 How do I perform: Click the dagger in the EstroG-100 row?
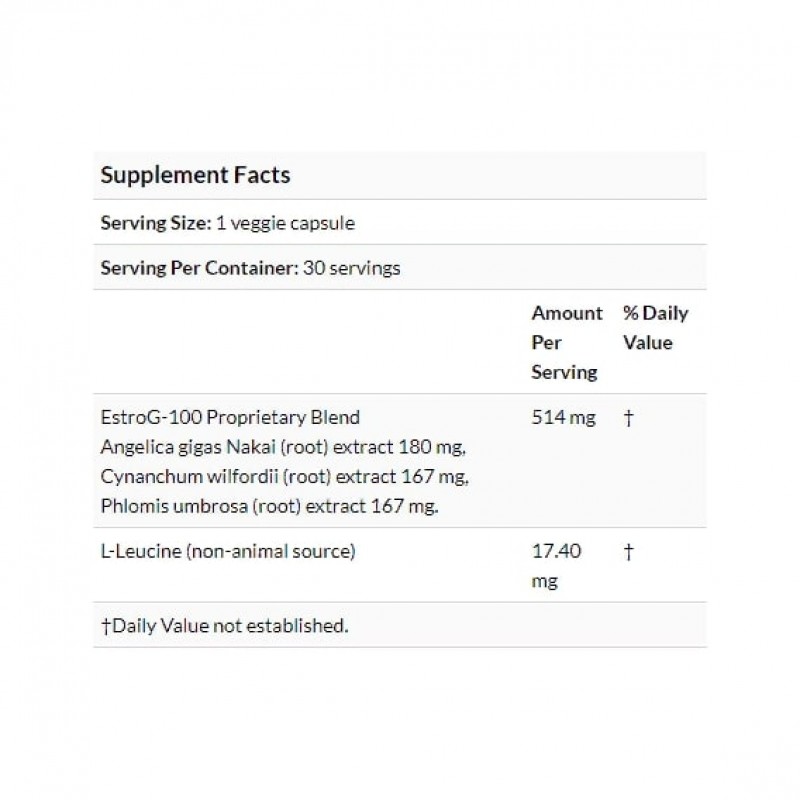click(628, 417)
